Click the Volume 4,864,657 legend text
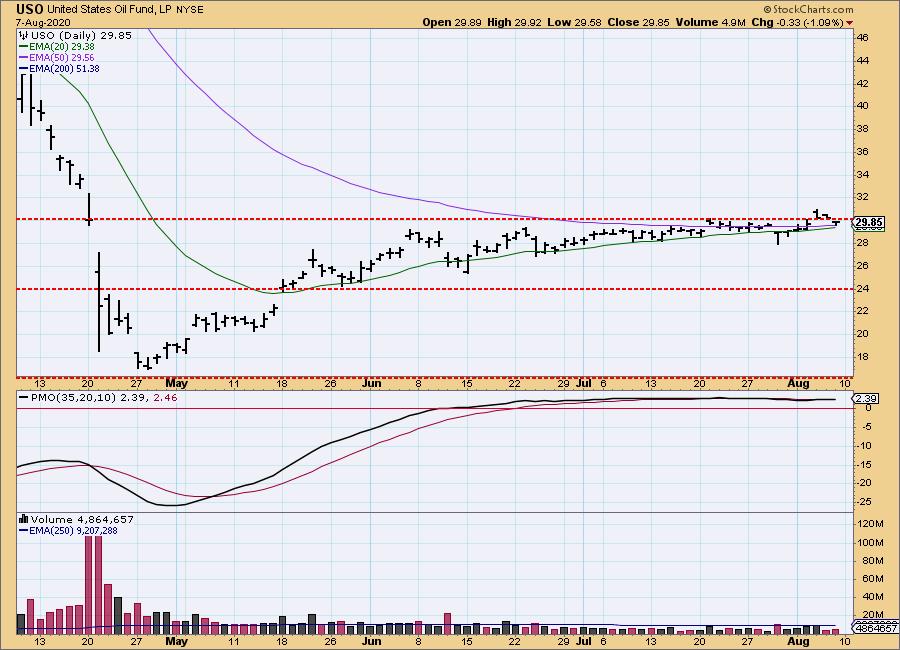 82,519
